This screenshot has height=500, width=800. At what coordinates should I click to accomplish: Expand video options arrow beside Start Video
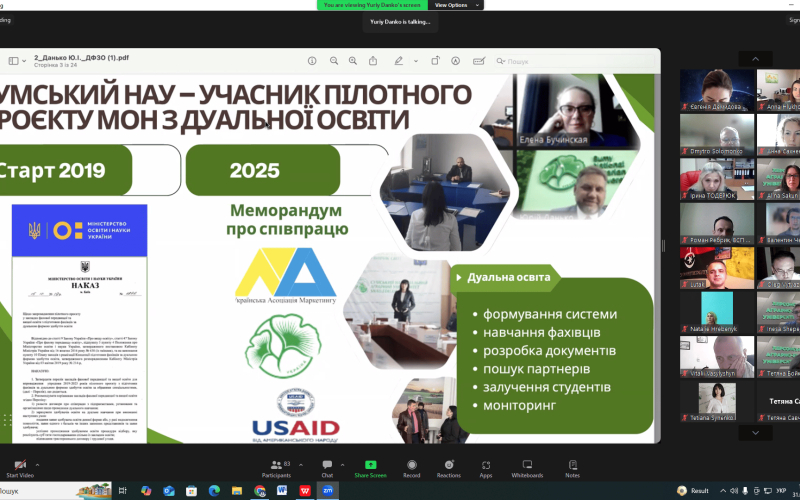click(37, 465)
